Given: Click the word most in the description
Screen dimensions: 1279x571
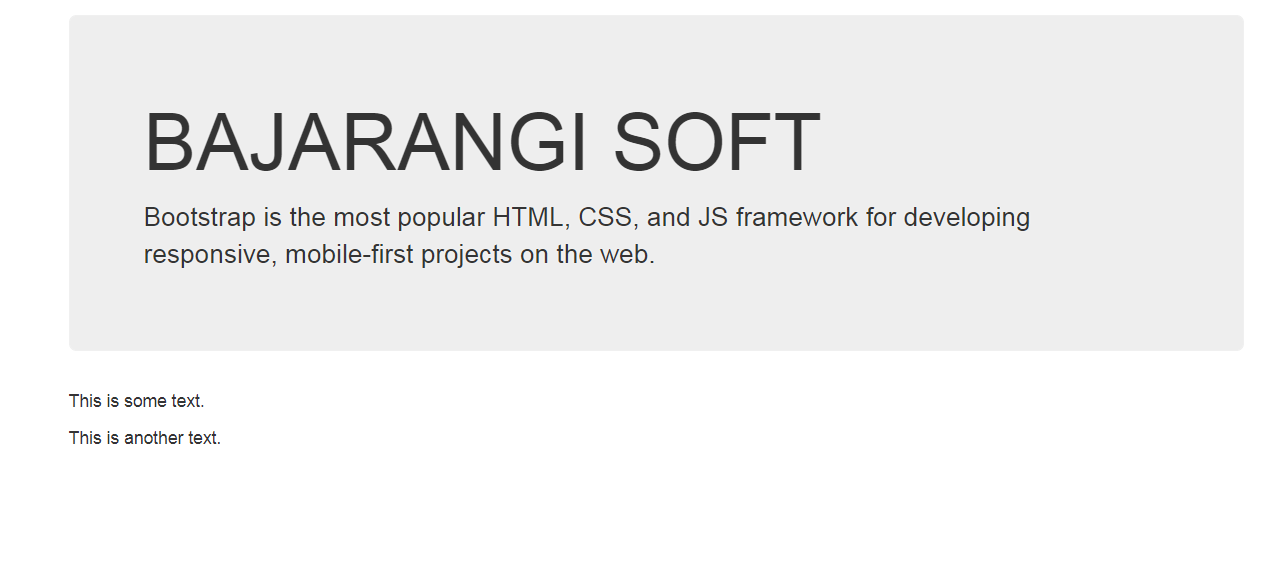Looking at the screenshot, I should 362,218.
